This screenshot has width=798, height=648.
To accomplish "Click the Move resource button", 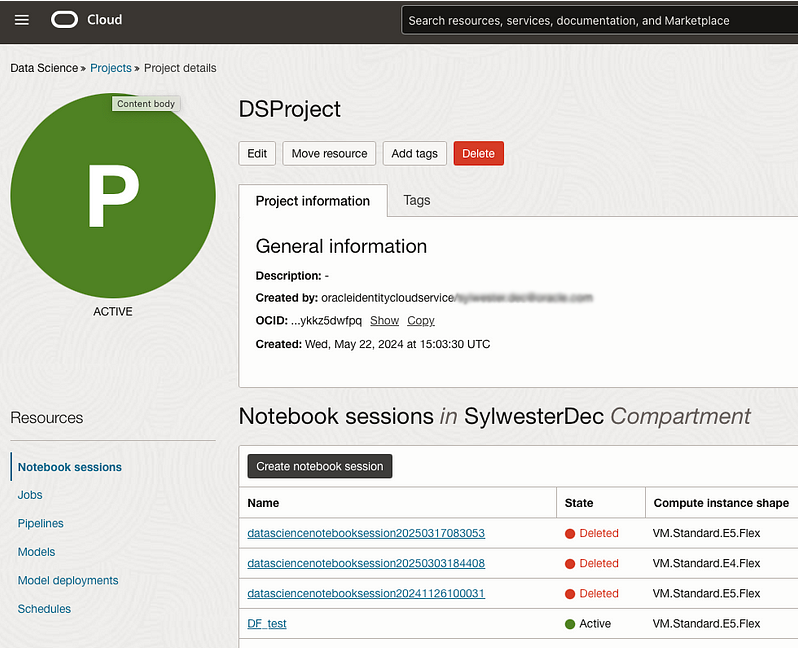I will click(x=329, y=153).
